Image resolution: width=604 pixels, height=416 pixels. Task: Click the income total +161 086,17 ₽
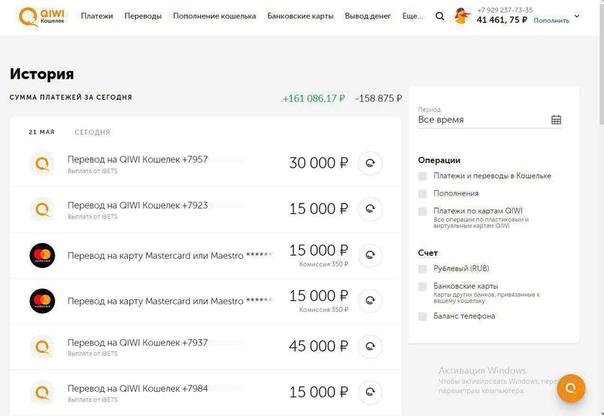(x=314, y=99)
